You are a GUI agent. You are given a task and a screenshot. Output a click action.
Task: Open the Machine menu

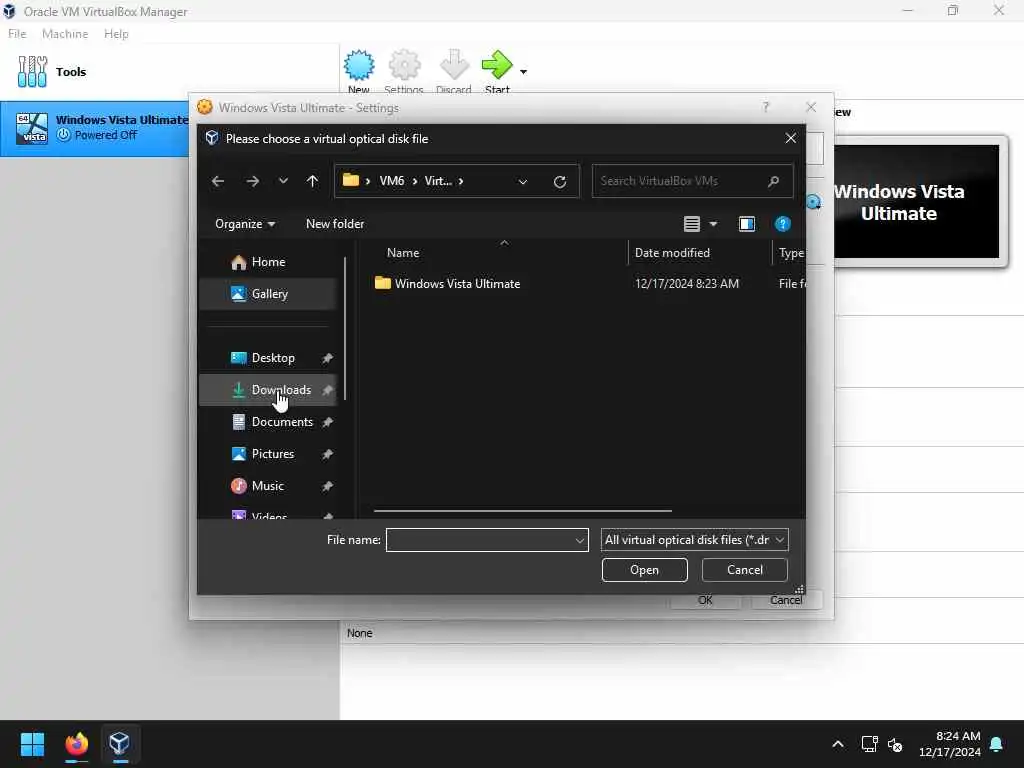point(65,34)
